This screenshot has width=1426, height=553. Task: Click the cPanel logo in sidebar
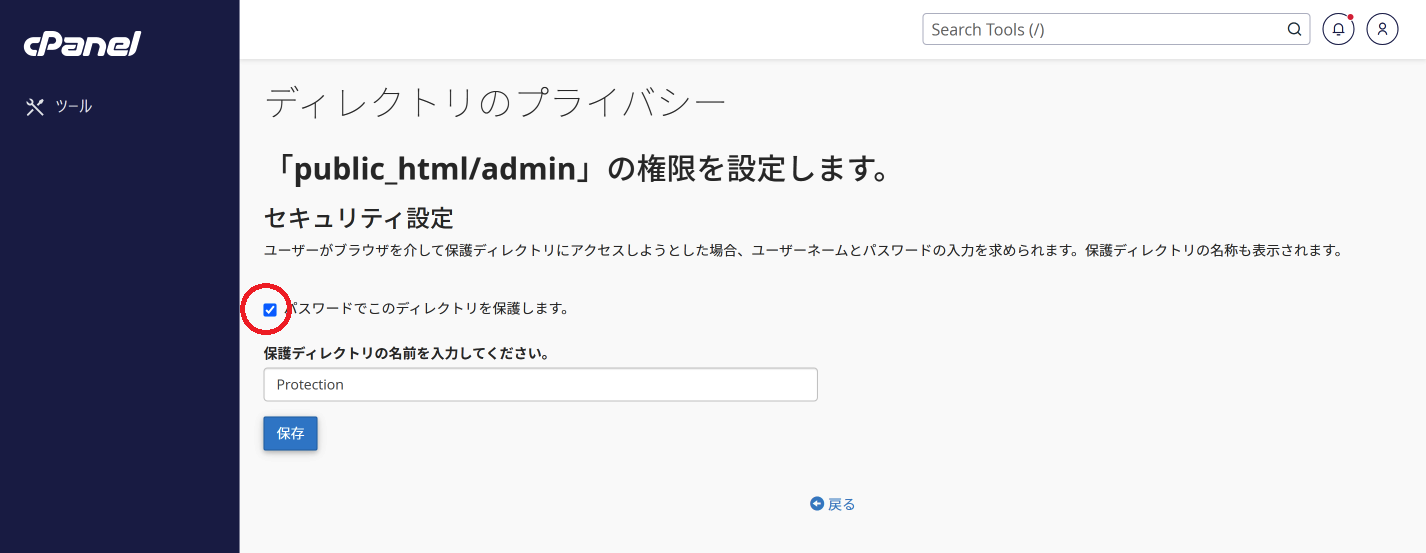pyautogui.click(x=82, y=44)
